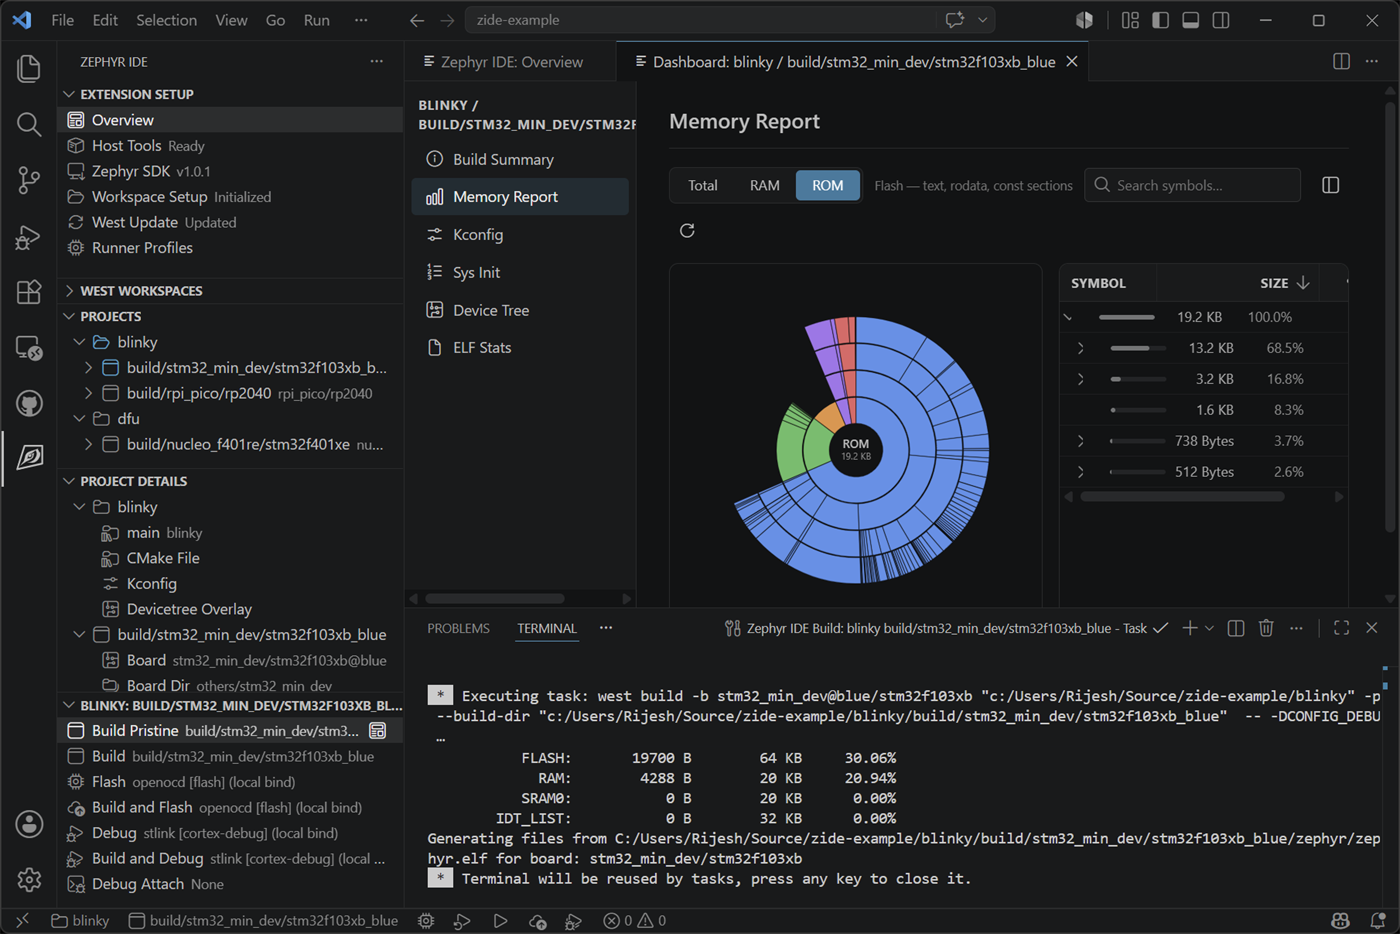Open ELF Stats dashboard page
Screen dimensions: 1400x934
click(x=520, y=347)
